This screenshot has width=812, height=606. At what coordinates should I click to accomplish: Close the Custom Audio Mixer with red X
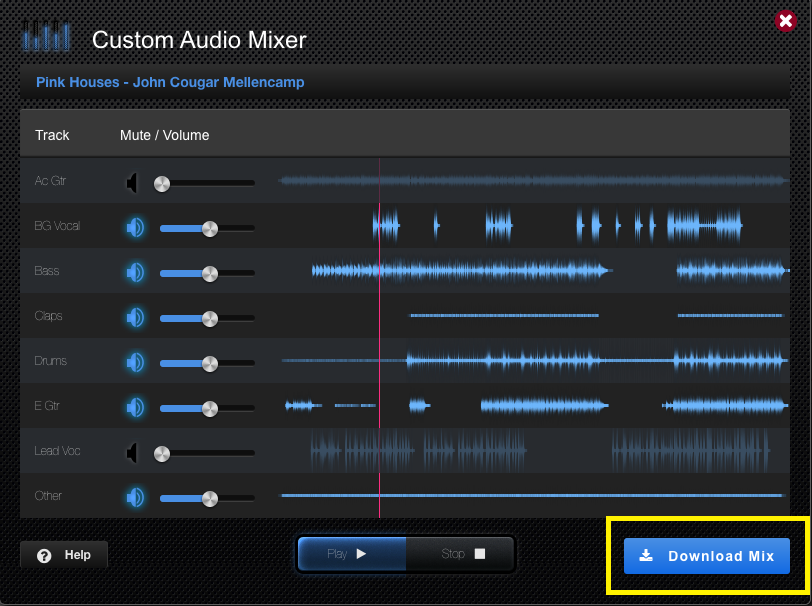pyautogui.click(x=786, y=21)
